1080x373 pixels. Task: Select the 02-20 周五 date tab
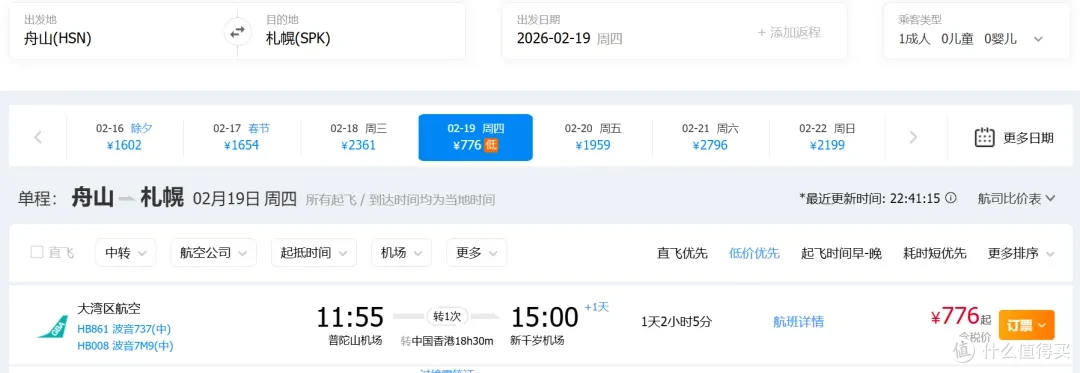[x=593, y=137]
